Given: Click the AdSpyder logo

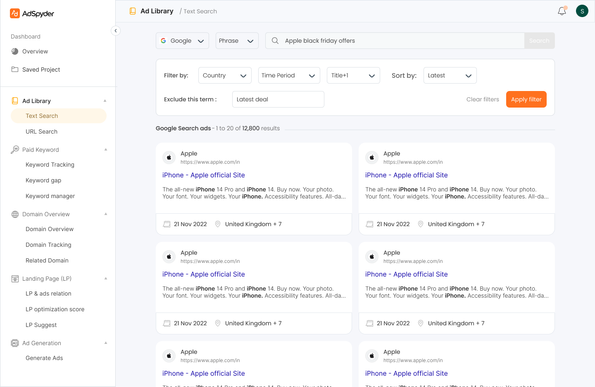Looking at the screenshot, I should coord(32,14).
